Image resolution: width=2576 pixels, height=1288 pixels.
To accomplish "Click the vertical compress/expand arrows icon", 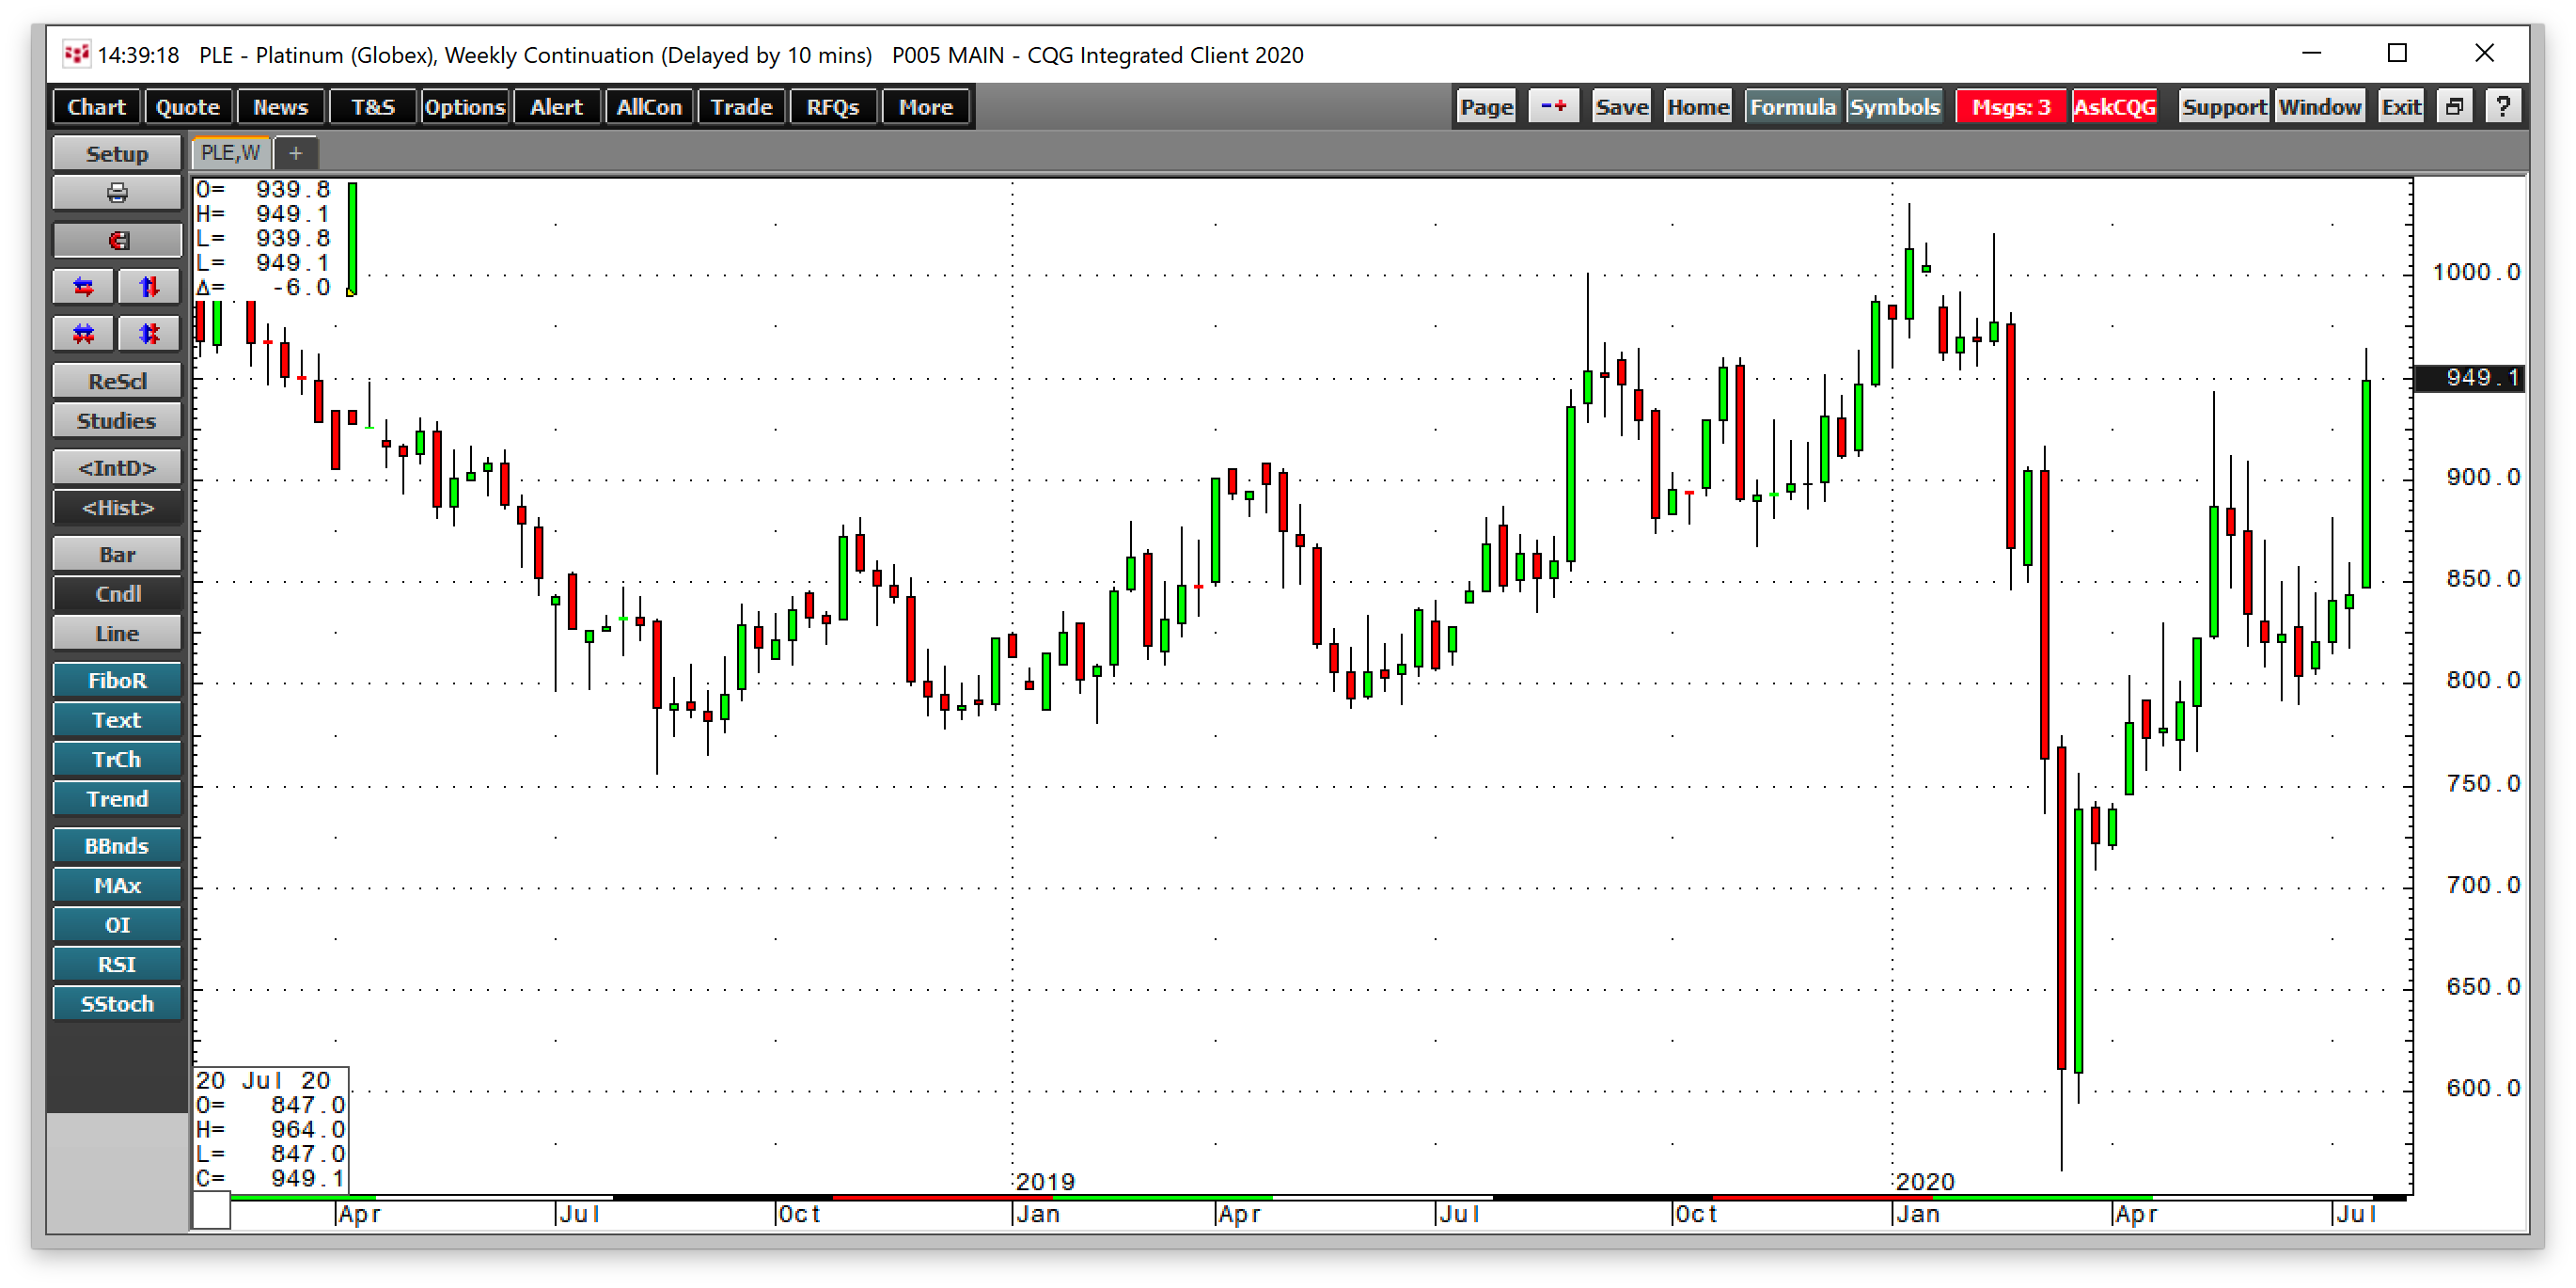I will click(149, 334).
